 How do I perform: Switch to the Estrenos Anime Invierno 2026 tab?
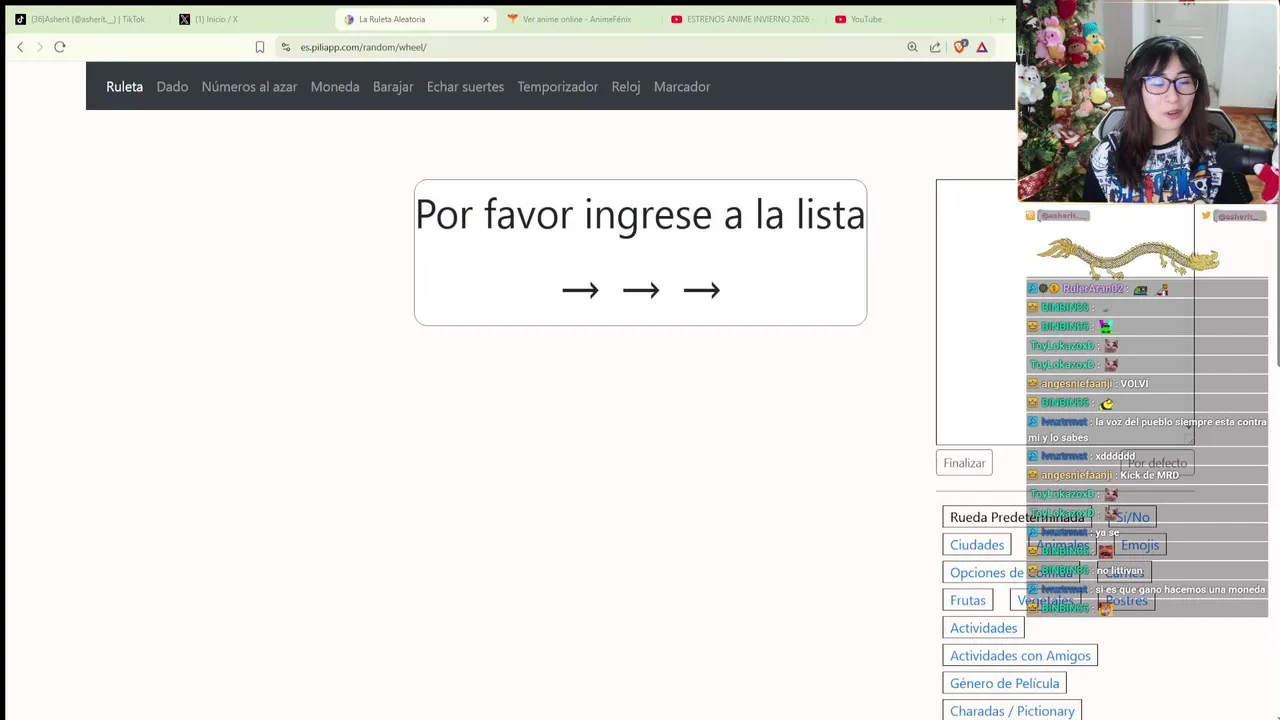click(742, 19)
